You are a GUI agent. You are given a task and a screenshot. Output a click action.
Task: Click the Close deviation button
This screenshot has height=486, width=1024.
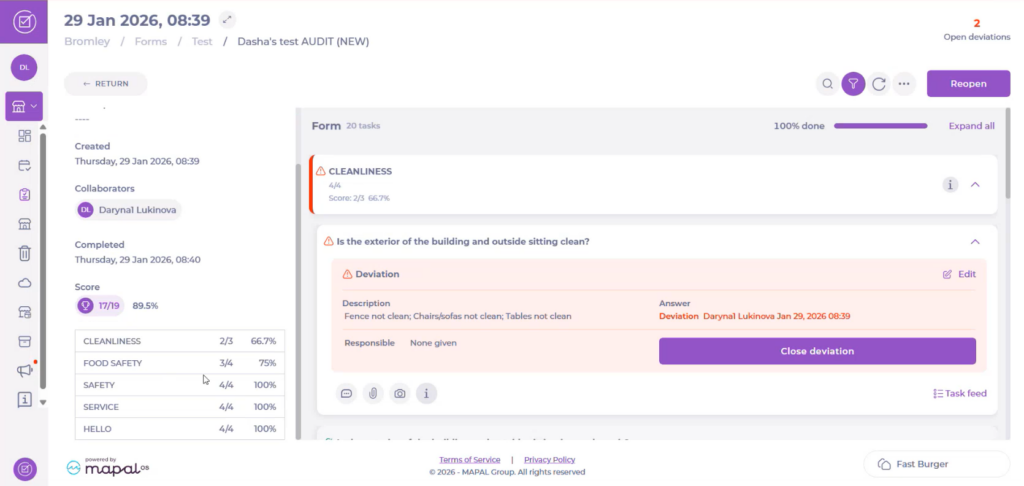click(x=817, y=351)
